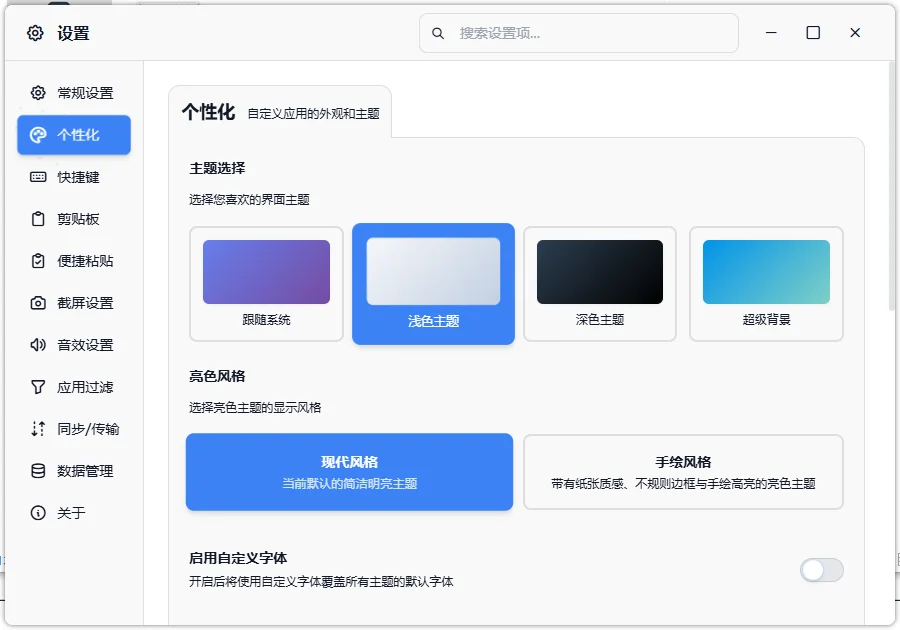Click the purple gradient preview of 跟随系统
Viewport: 900px width, 630px height.
[x=266, y=272]
